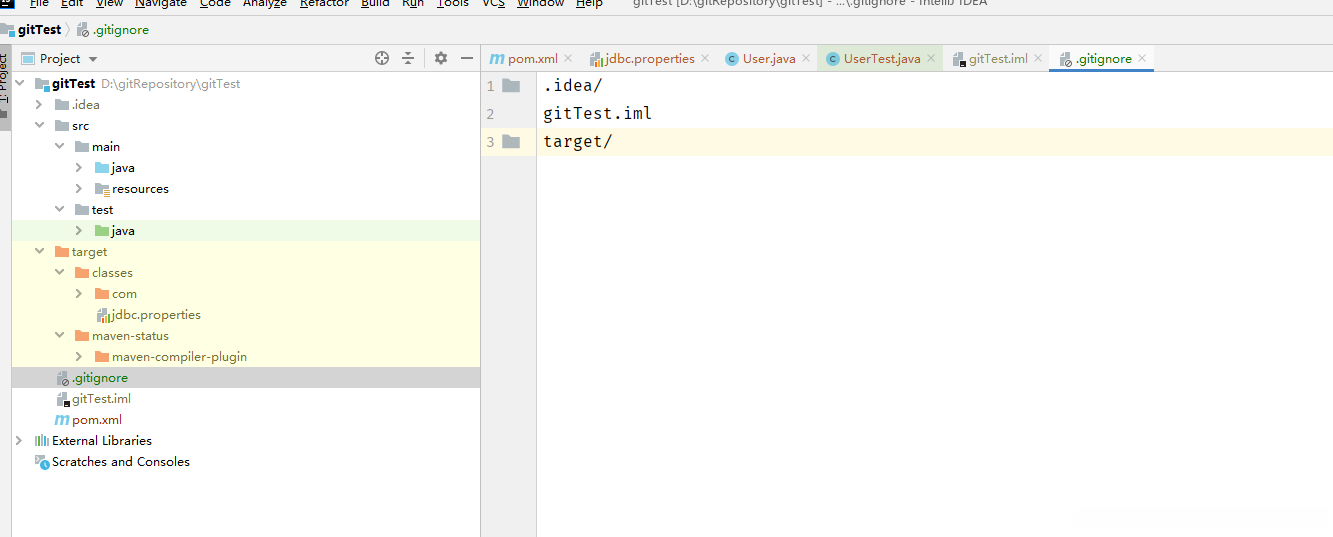Expand External Libraries node arrow
1333x537 pixels.
[x=19, y=440]
